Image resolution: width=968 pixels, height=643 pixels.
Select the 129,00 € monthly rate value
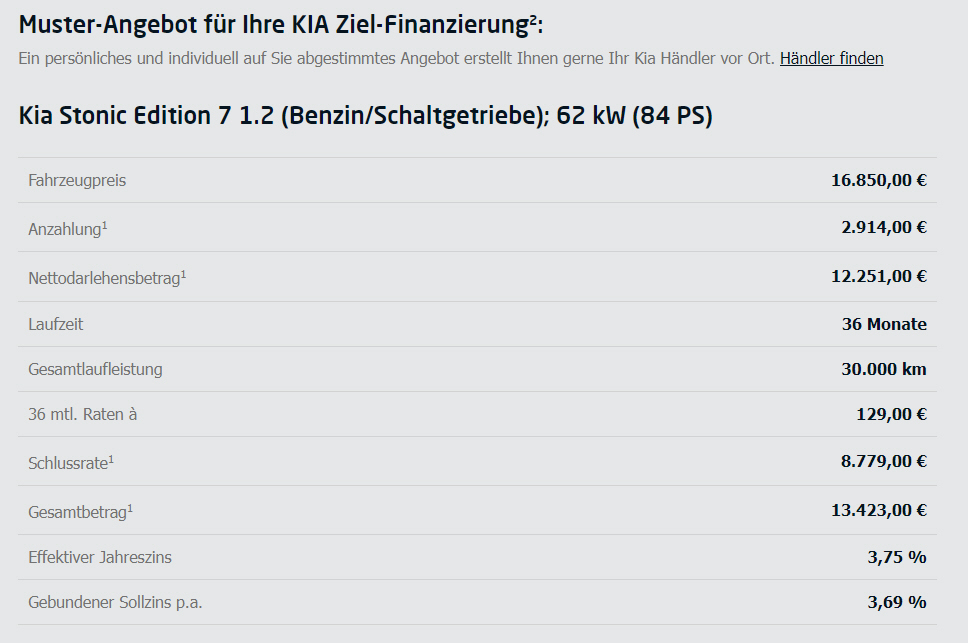pyautogui.click(x=891, y=414)
